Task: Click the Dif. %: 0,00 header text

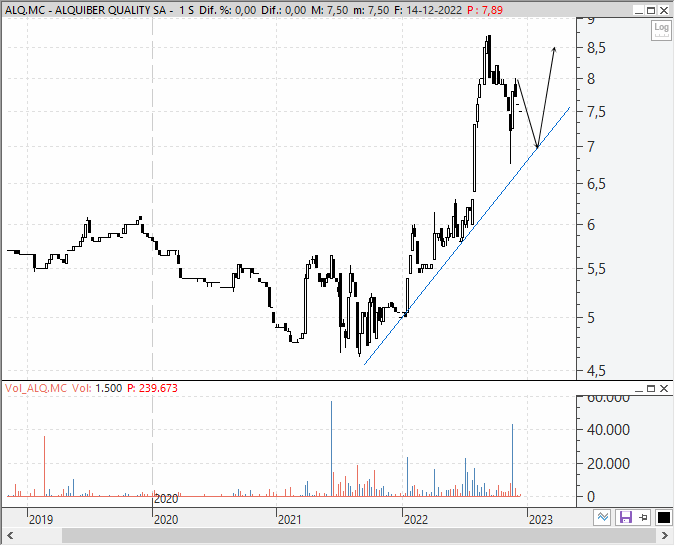Action: point(228,10)
